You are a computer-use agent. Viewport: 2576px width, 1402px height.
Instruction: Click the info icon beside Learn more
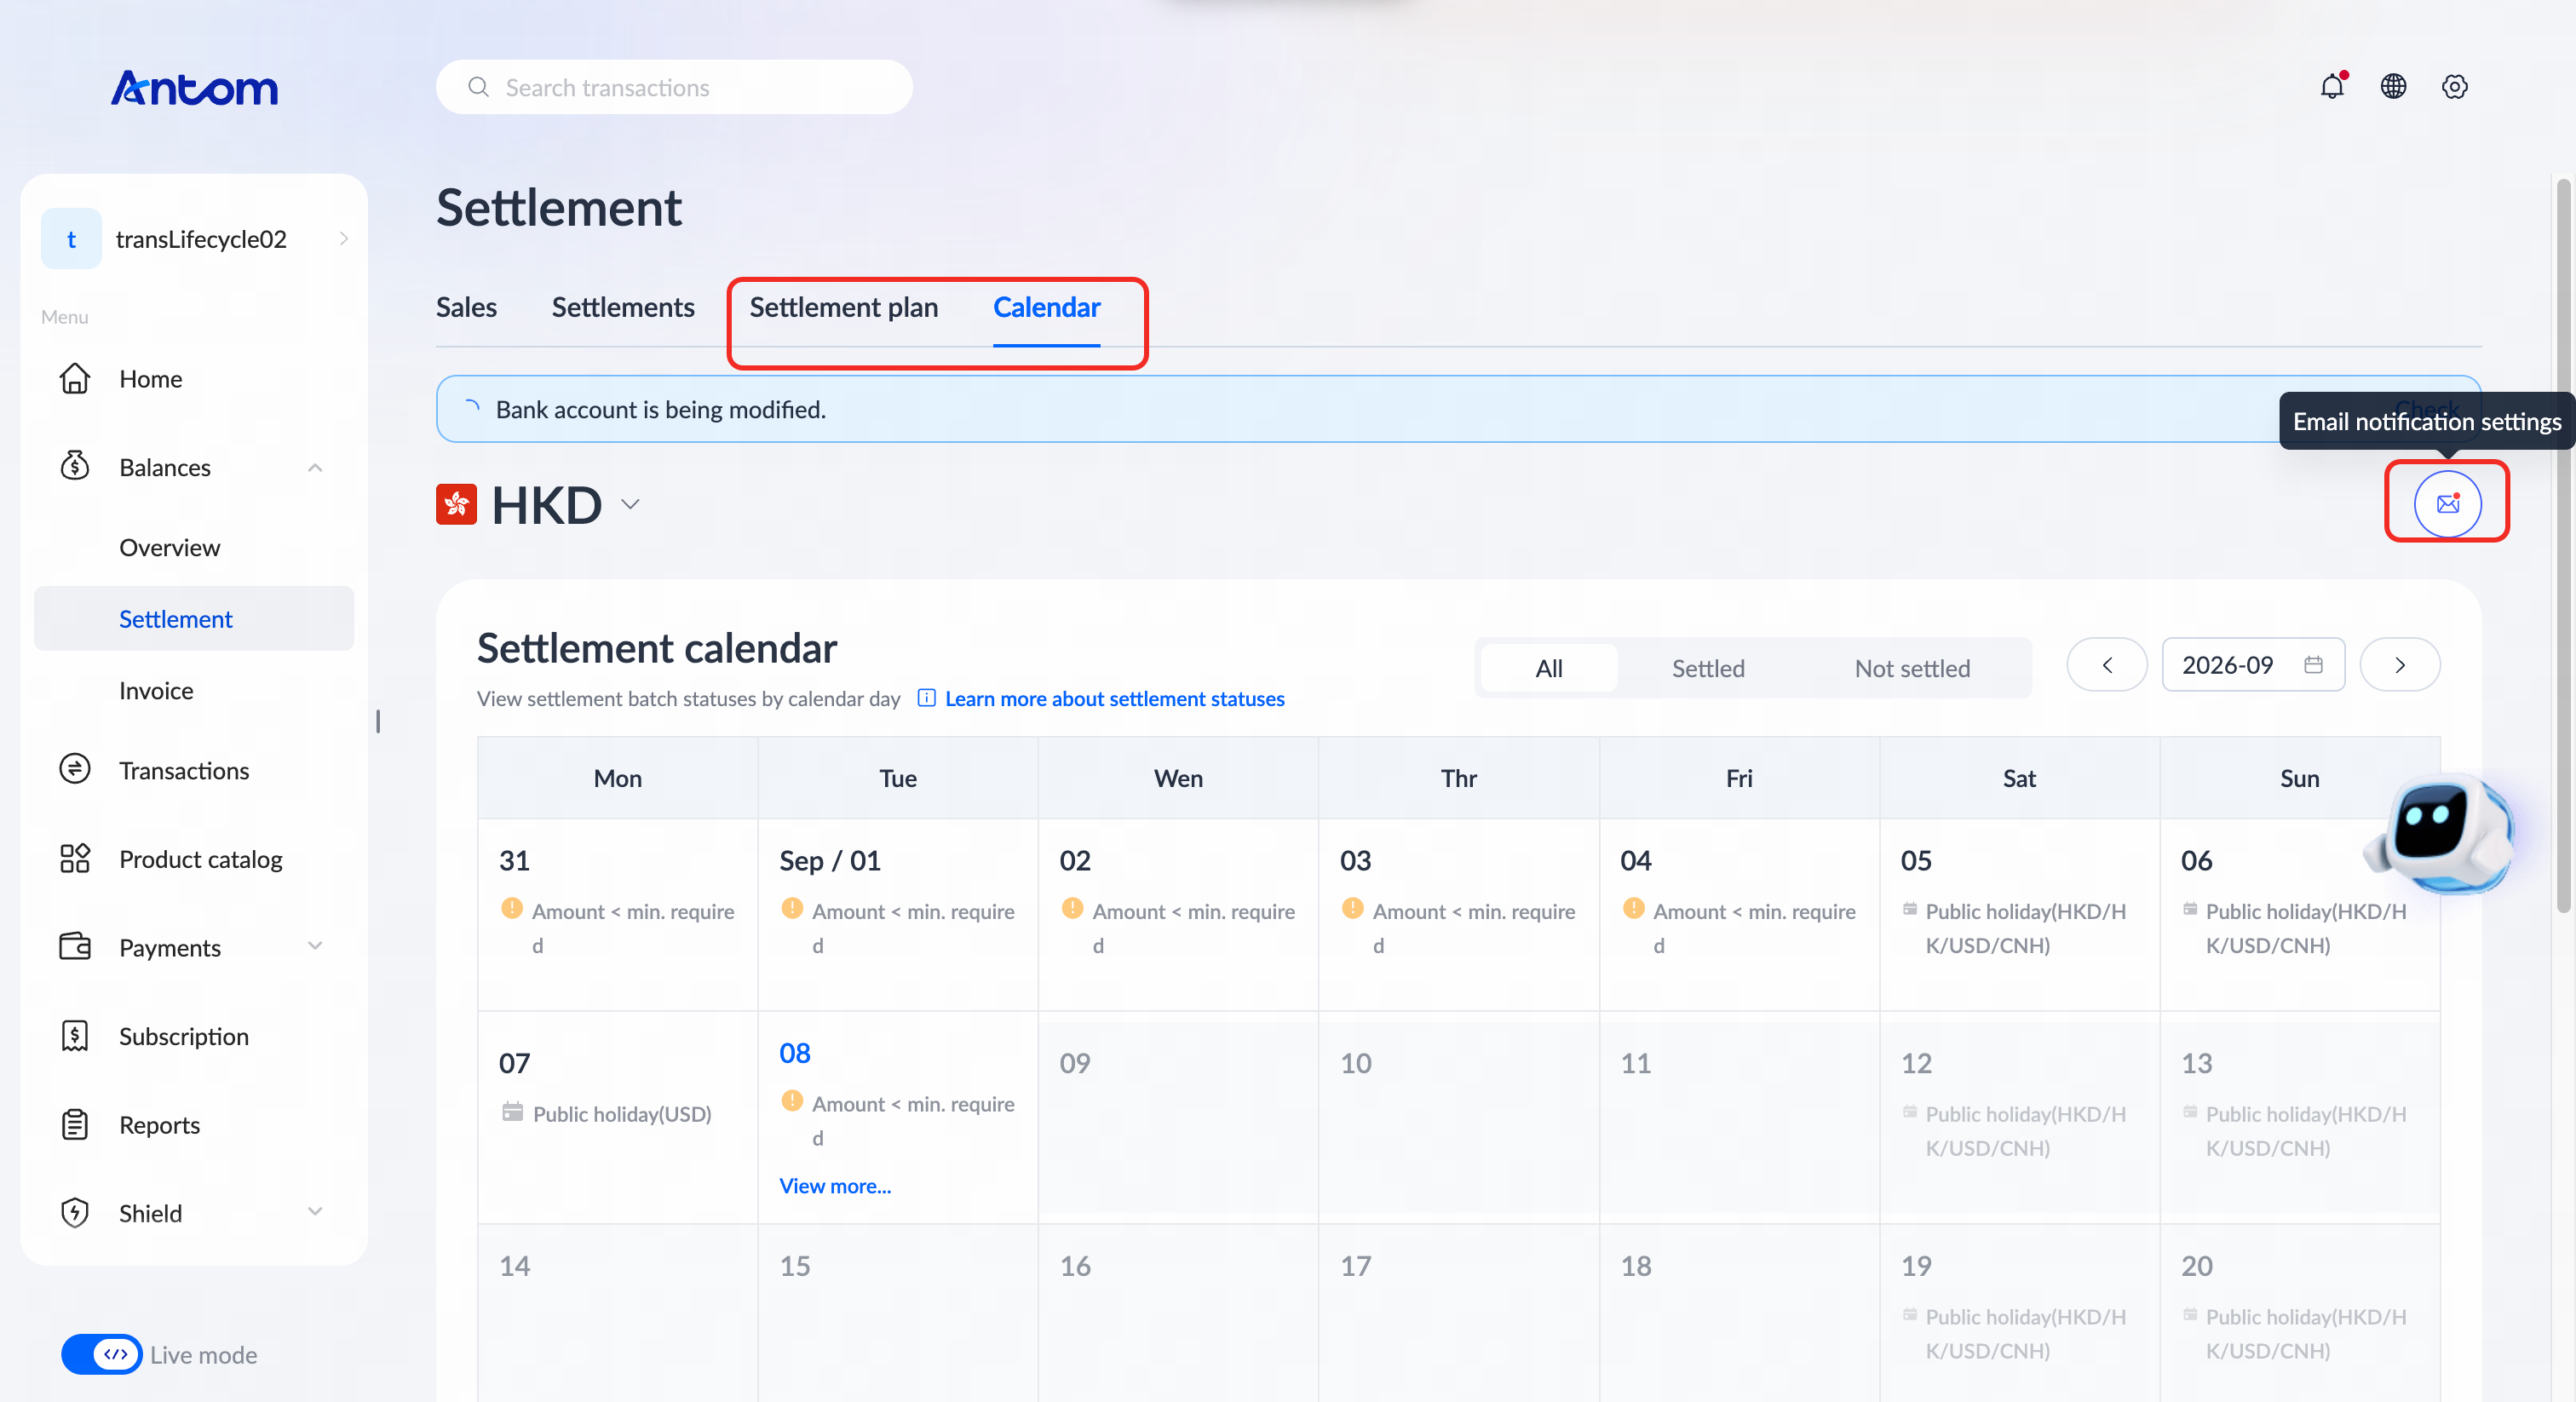coord(926,698)
